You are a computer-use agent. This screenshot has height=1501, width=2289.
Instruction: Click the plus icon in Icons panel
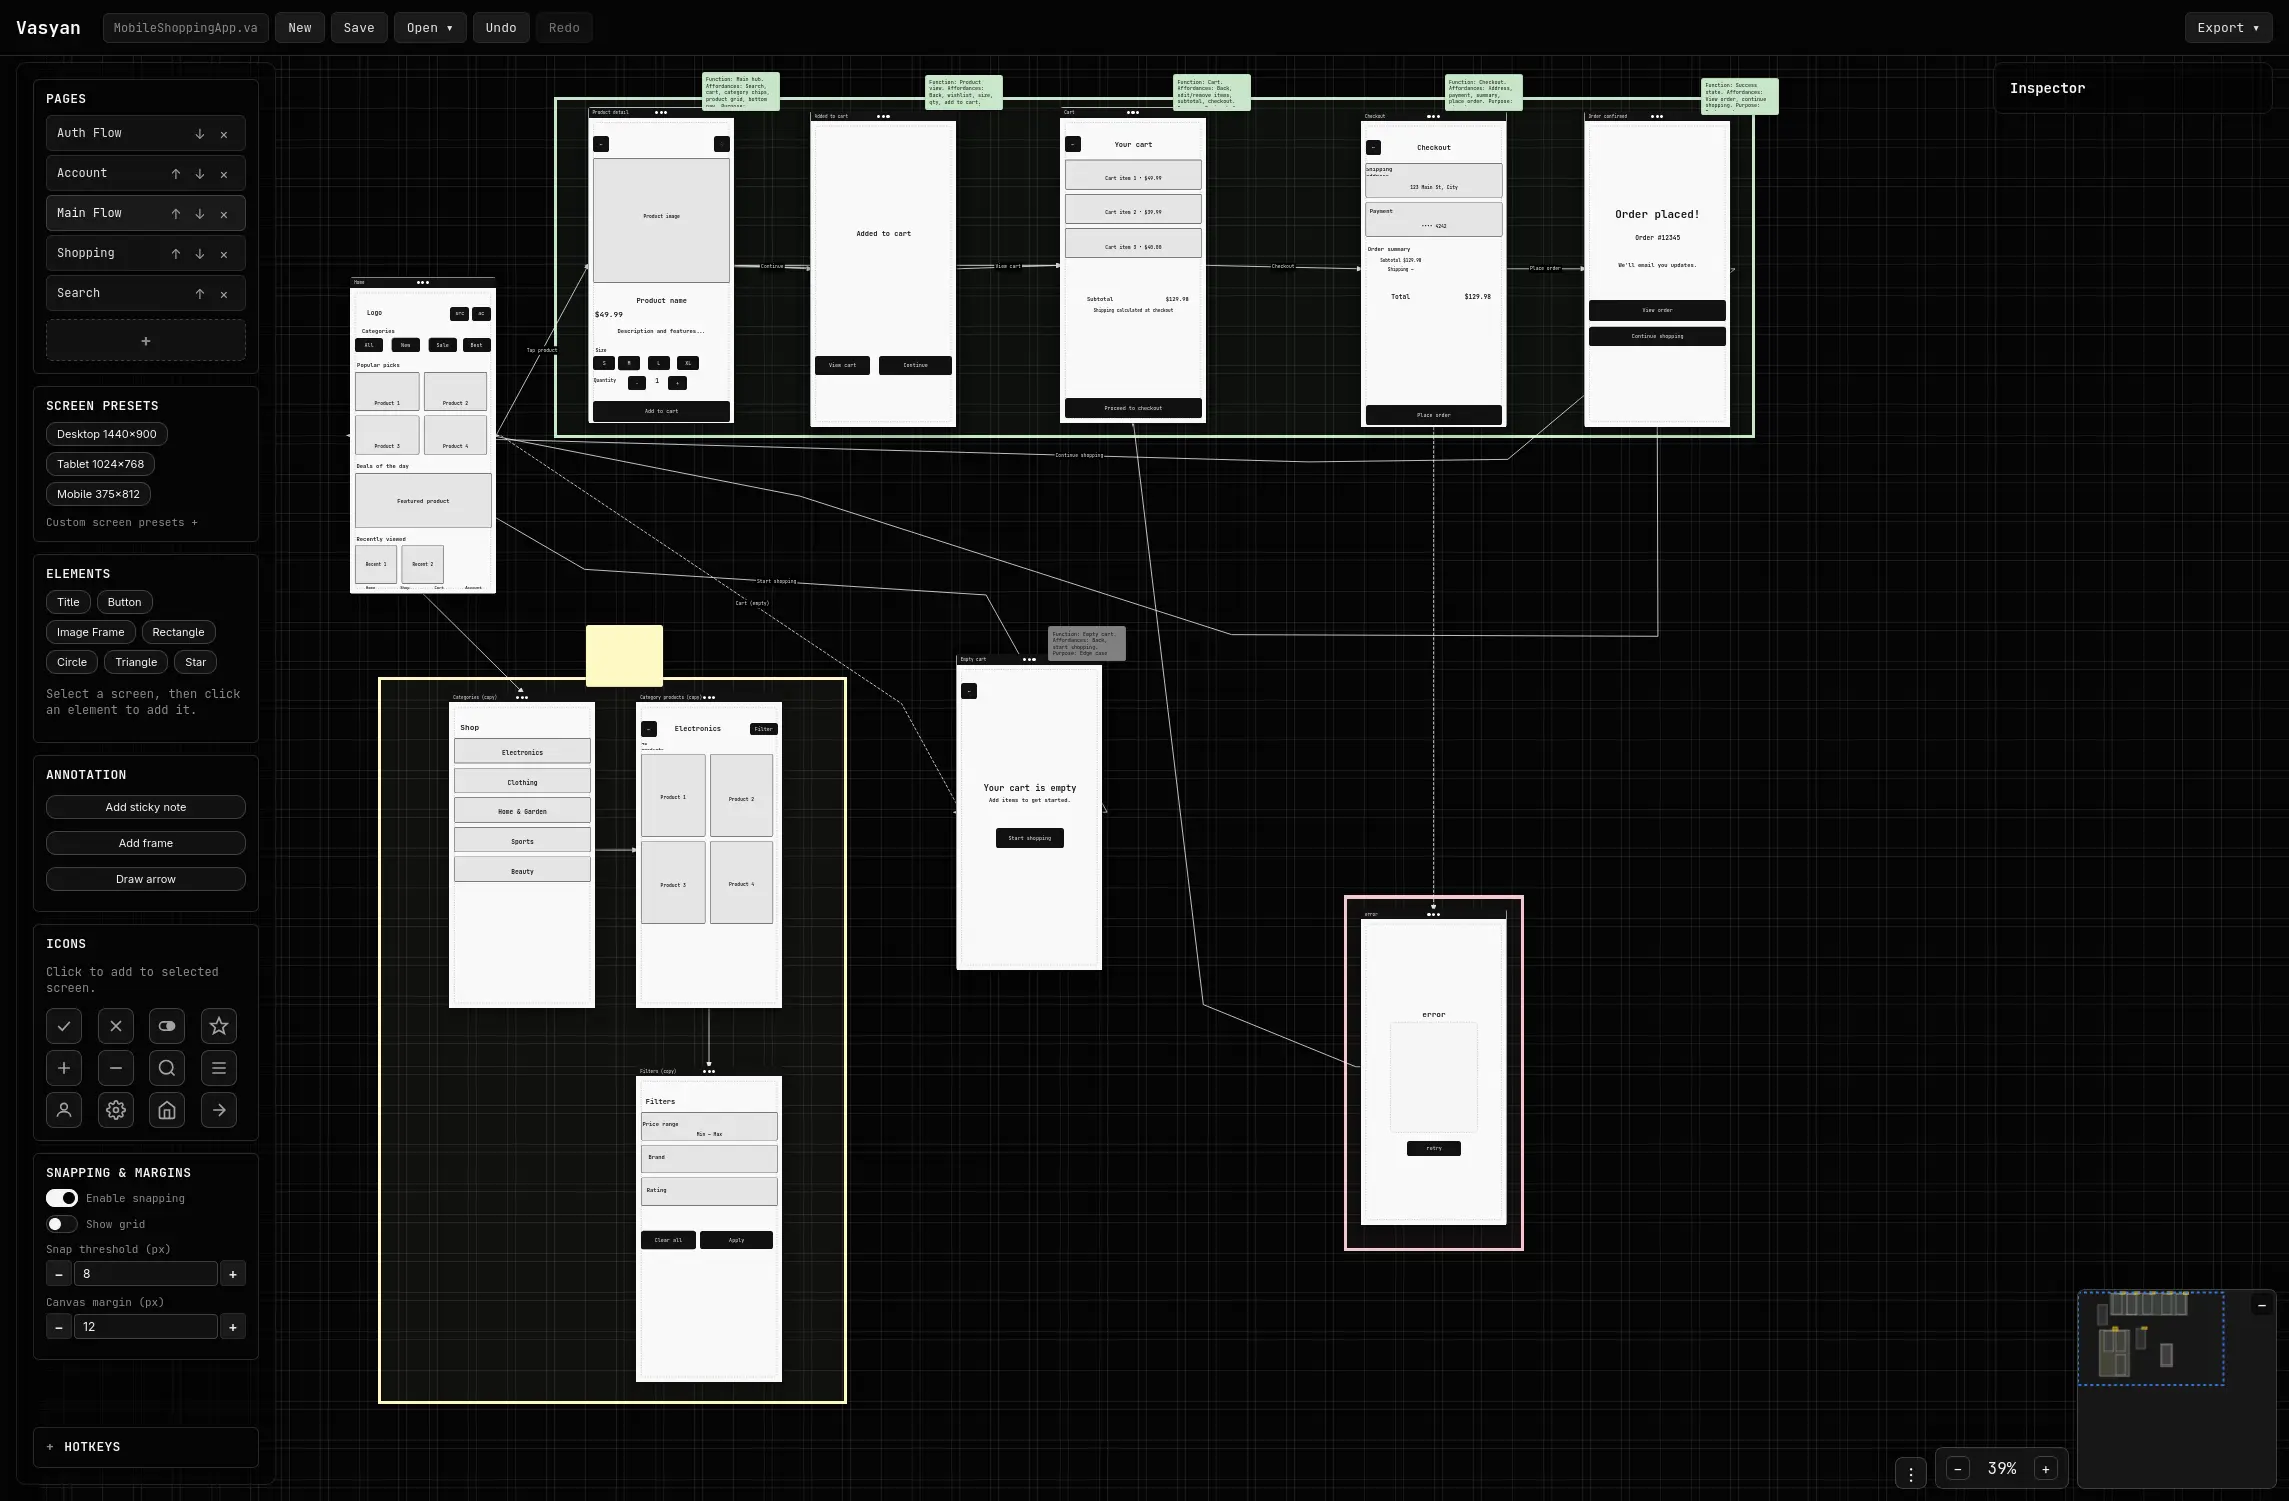[x=63, y=1067]
